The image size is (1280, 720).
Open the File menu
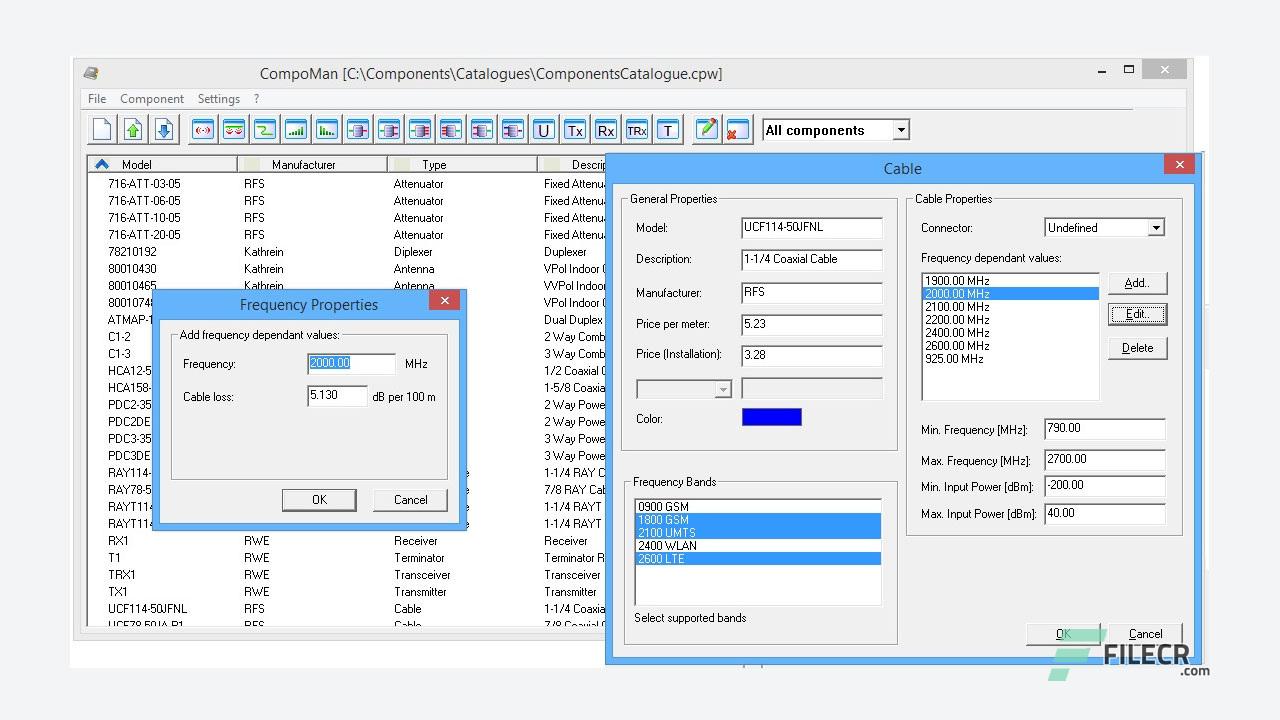(x=97, y=99)
